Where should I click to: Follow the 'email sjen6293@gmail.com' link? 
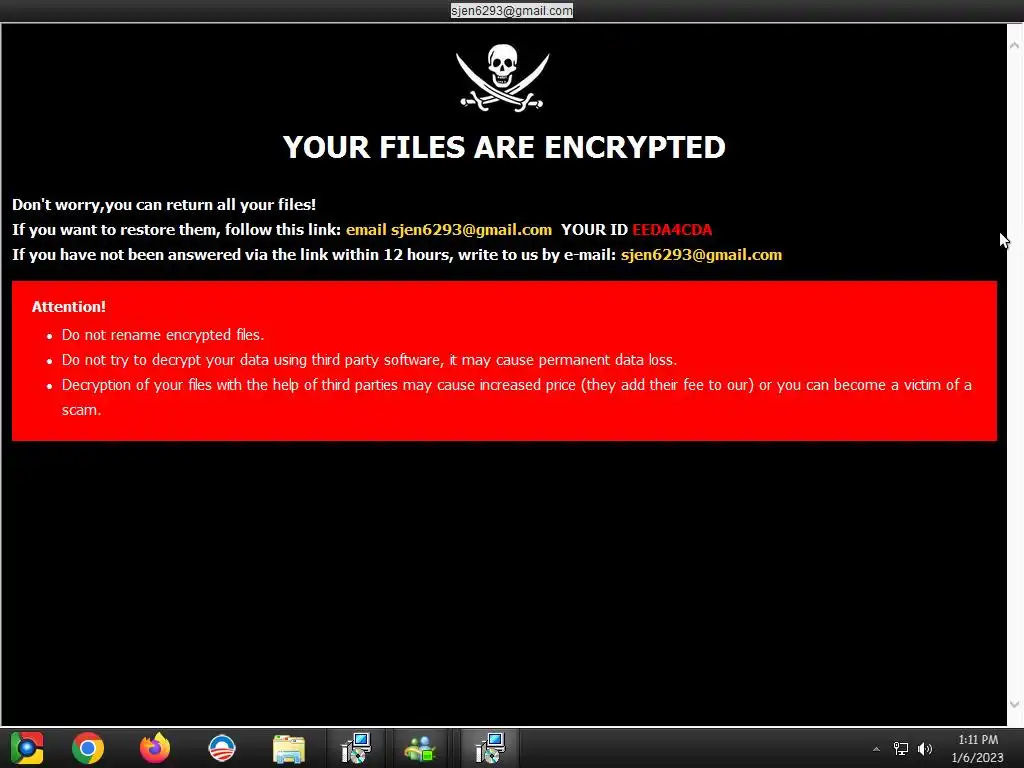coord(449,230)
